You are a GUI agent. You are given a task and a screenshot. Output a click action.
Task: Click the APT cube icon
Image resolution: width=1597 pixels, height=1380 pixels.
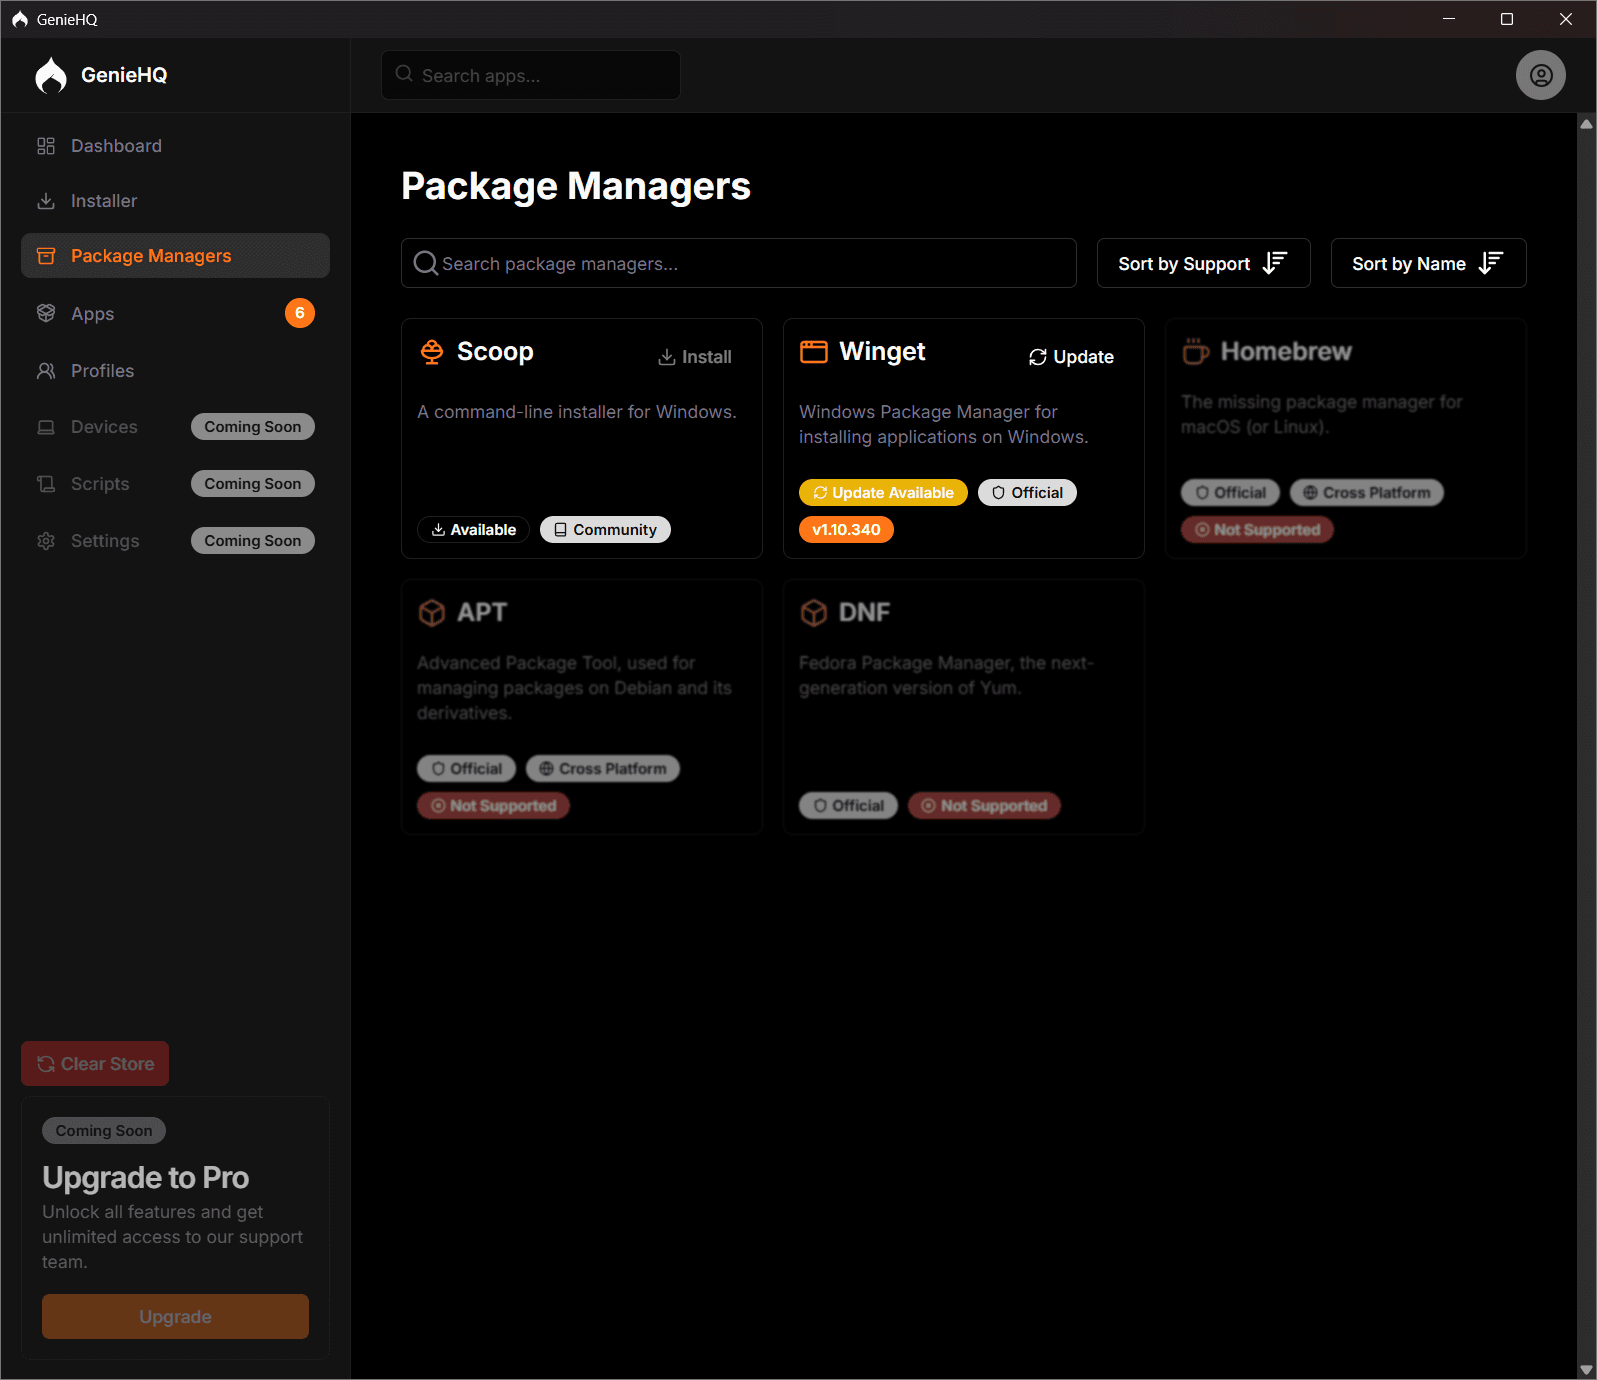pyautogui.click(x=432, y=612)
